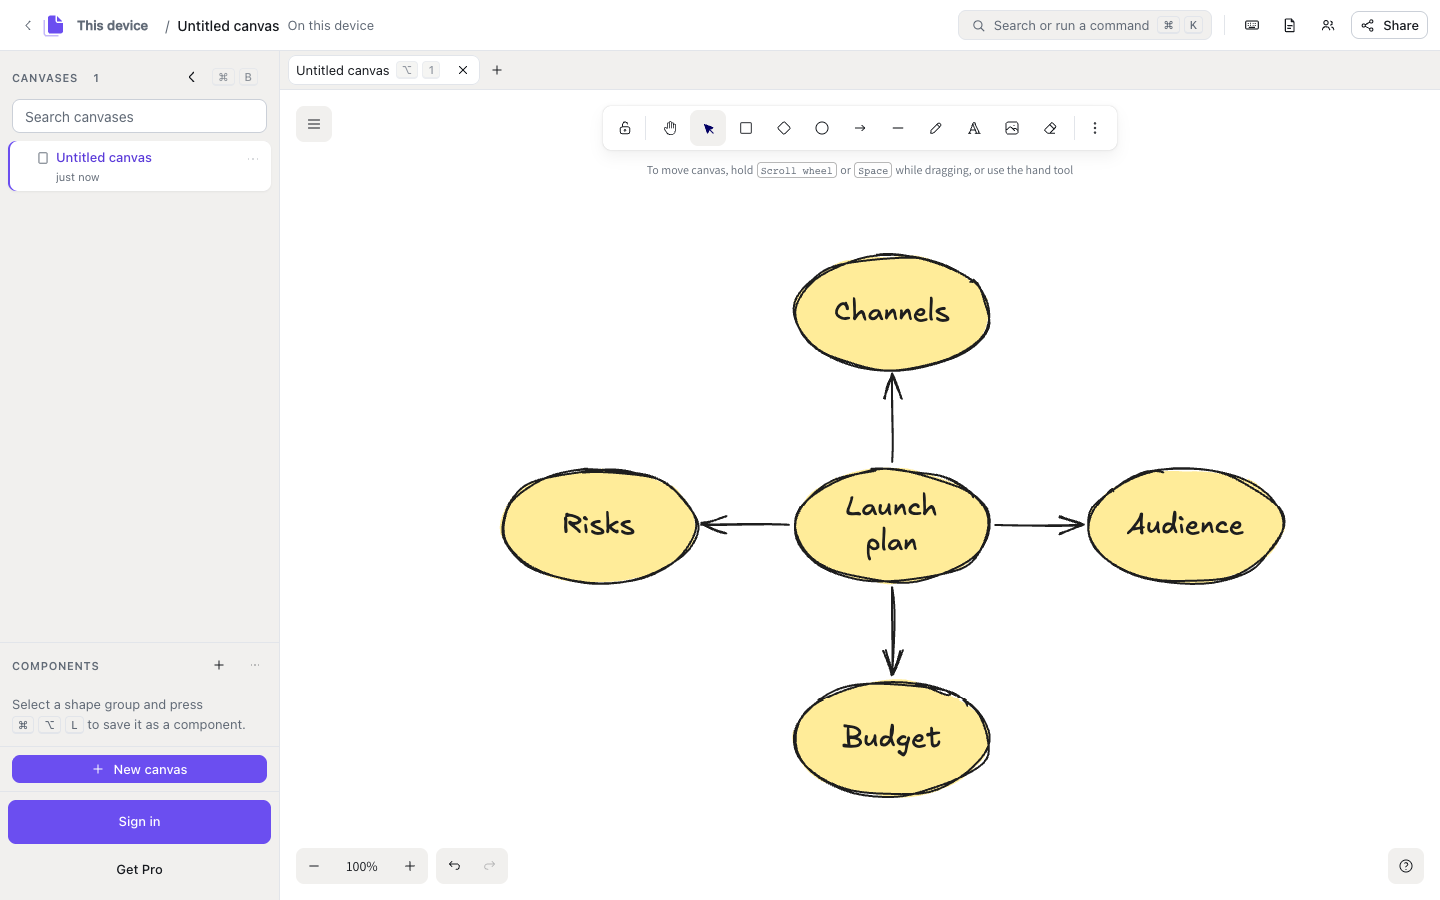
Task: Select the Text tool
Action: coord(974,128)
